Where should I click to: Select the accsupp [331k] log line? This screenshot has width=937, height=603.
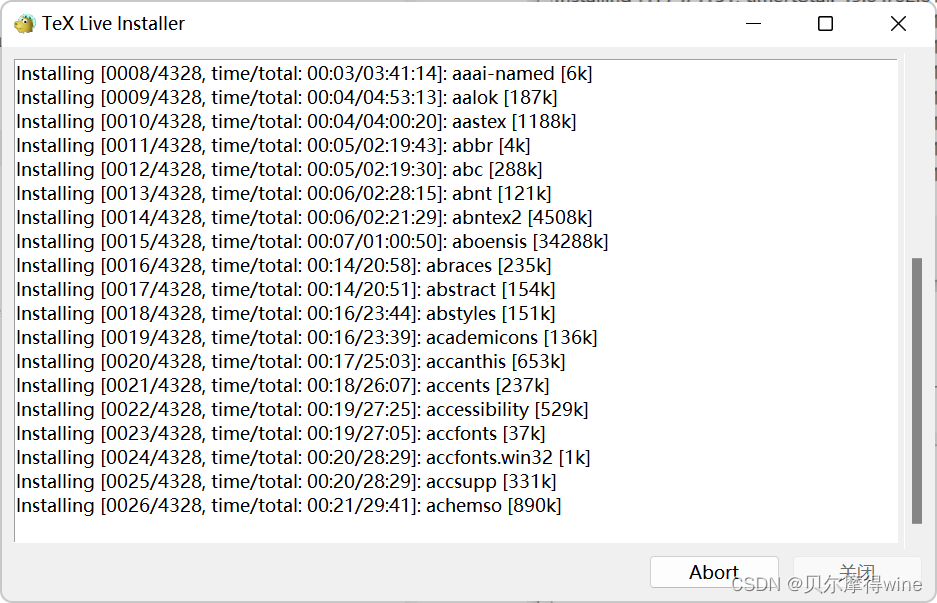286,482
